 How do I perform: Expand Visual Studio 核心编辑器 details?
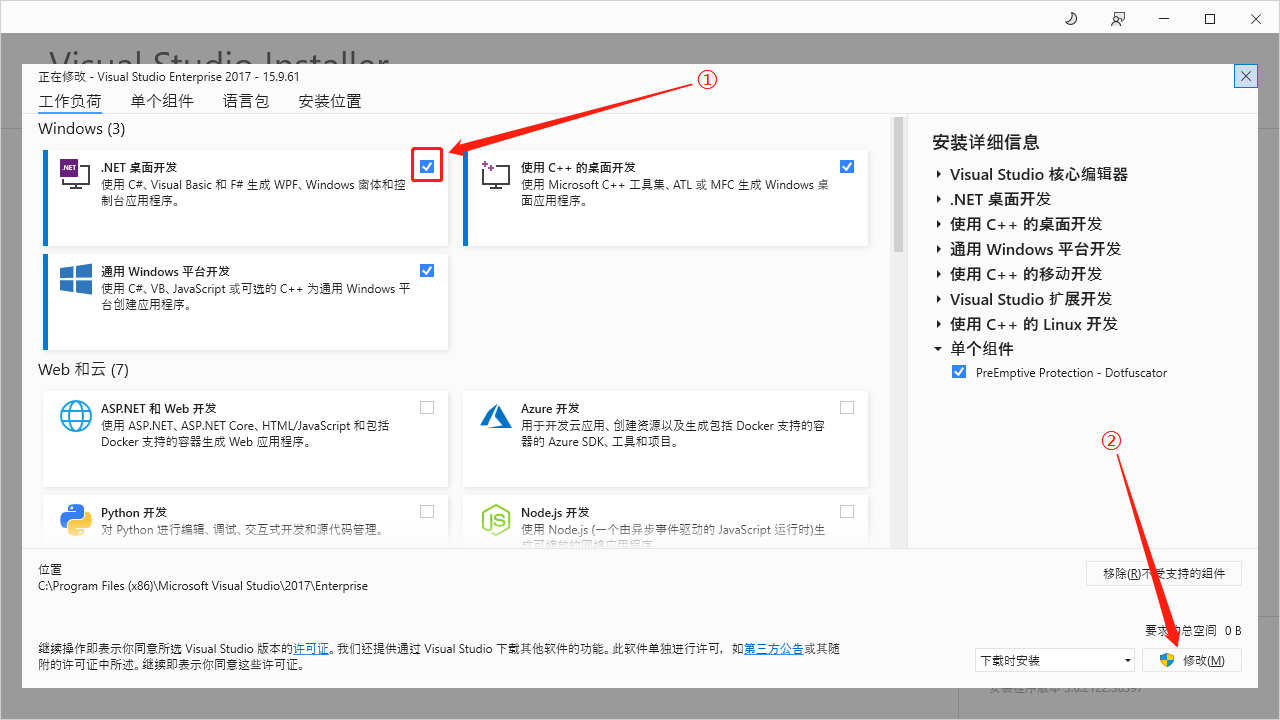click(x=939, y=175)
